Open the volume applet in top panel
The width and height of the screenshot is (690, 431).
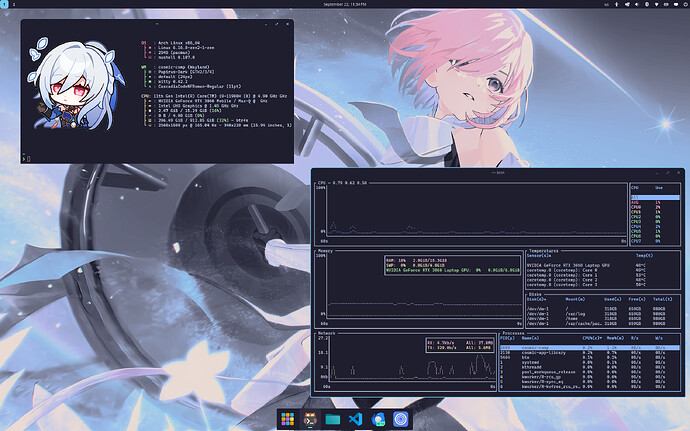pyautogui.click(x=637, y=4)
